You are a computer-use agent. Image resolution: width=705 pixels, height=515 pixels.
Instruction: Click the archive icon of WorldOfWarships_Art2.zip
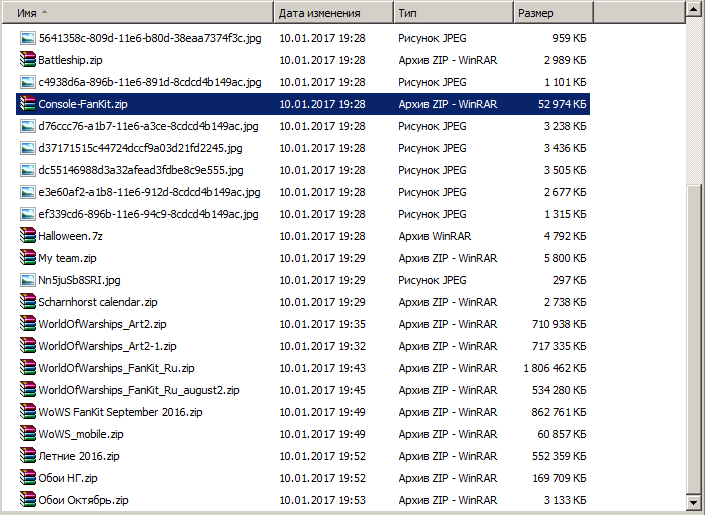[x=27, y=324]
